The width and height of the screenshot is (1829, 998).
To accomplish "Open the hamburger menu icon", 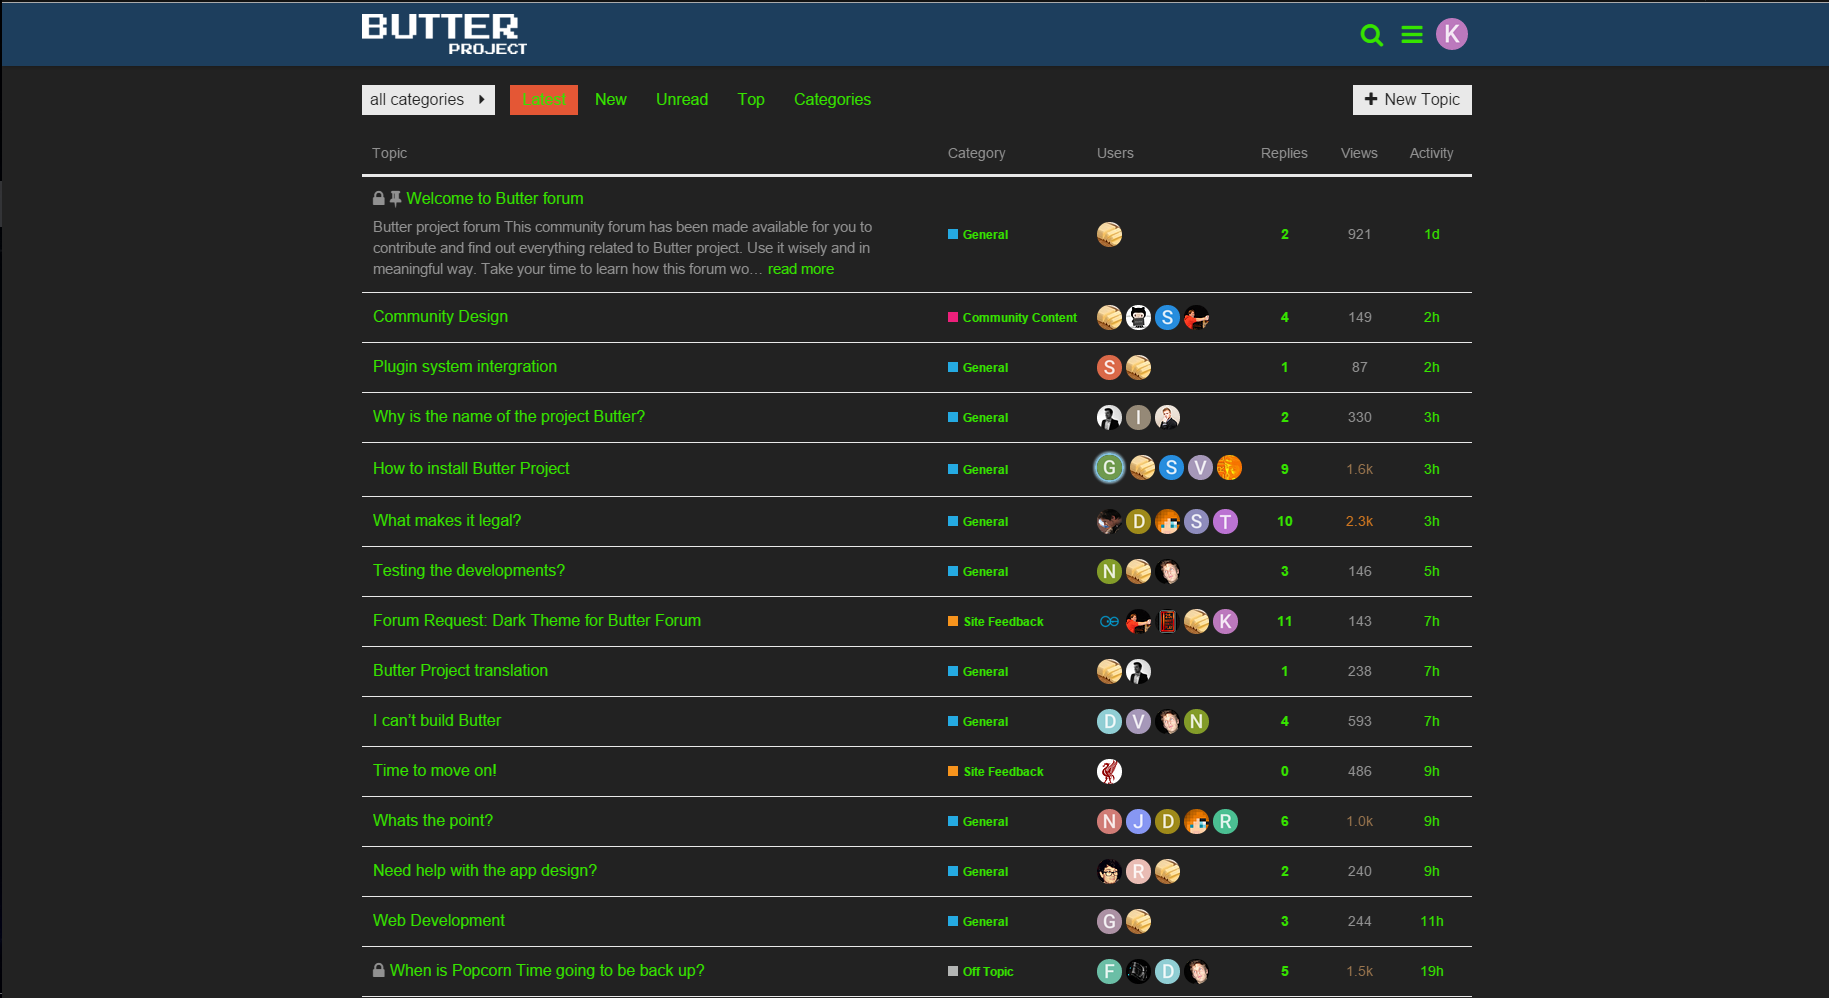I will [x=1412, y=35].
